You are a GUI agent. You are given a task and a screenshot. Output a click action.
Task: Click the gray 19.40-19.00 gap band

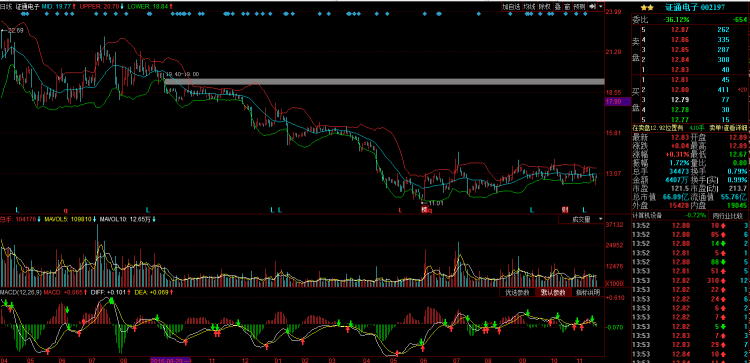[385, 82]
